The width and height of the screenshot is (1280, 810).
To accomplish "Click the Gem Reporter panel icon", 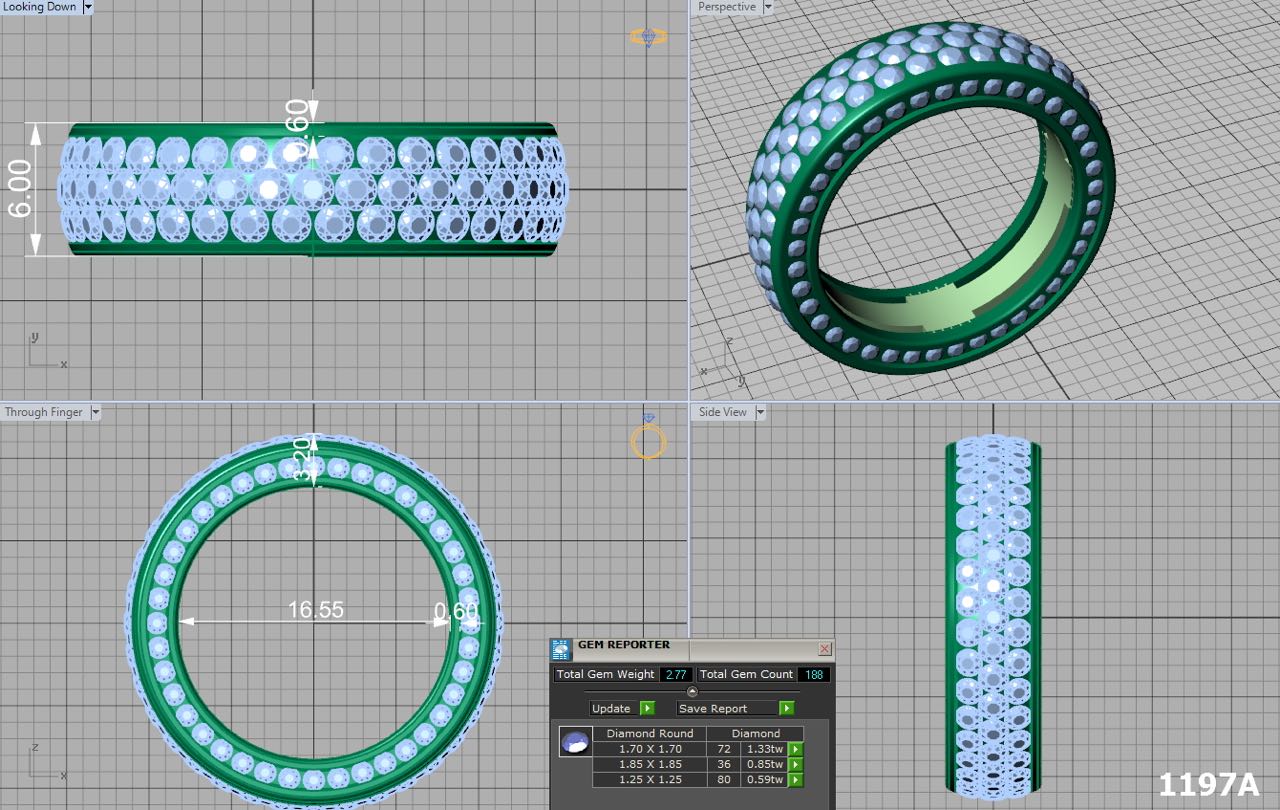I will (562, 650).
